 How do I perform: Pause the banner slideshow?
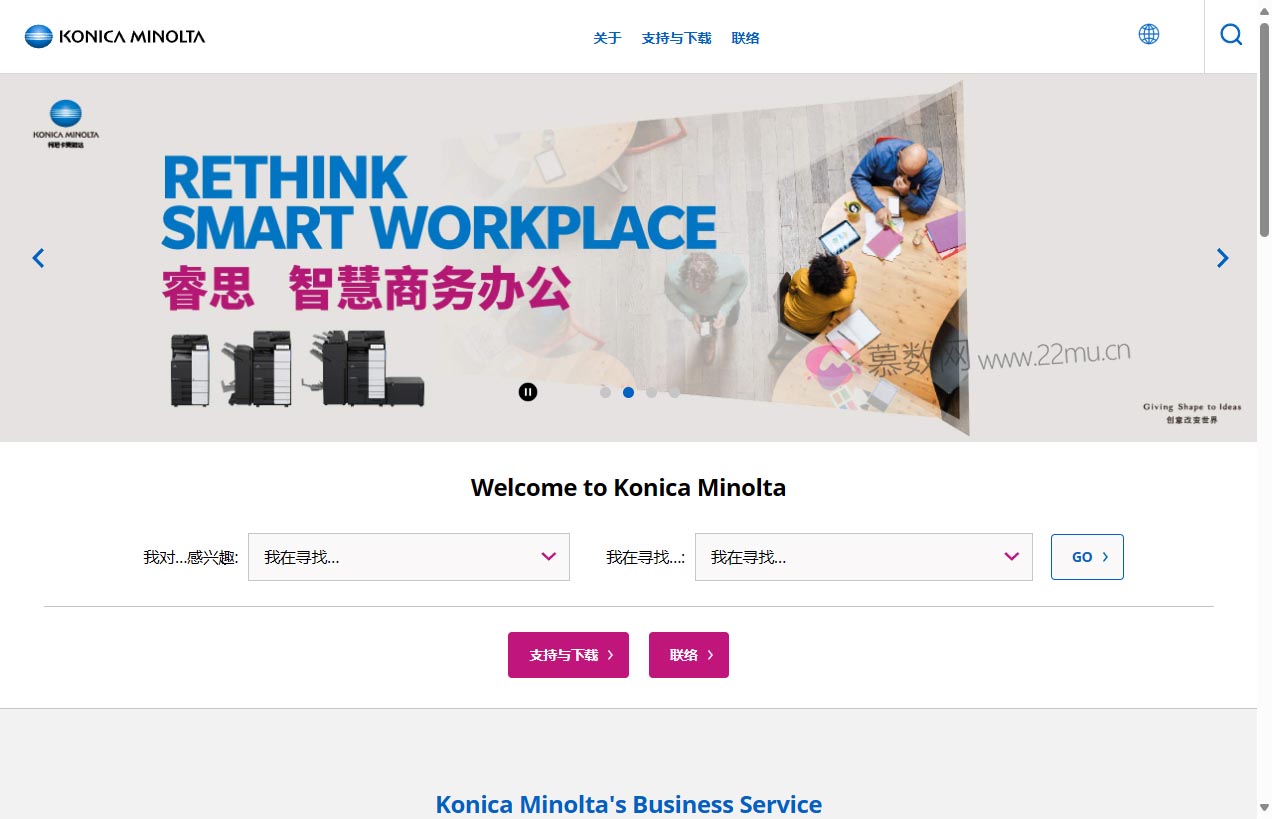point(528,392)
